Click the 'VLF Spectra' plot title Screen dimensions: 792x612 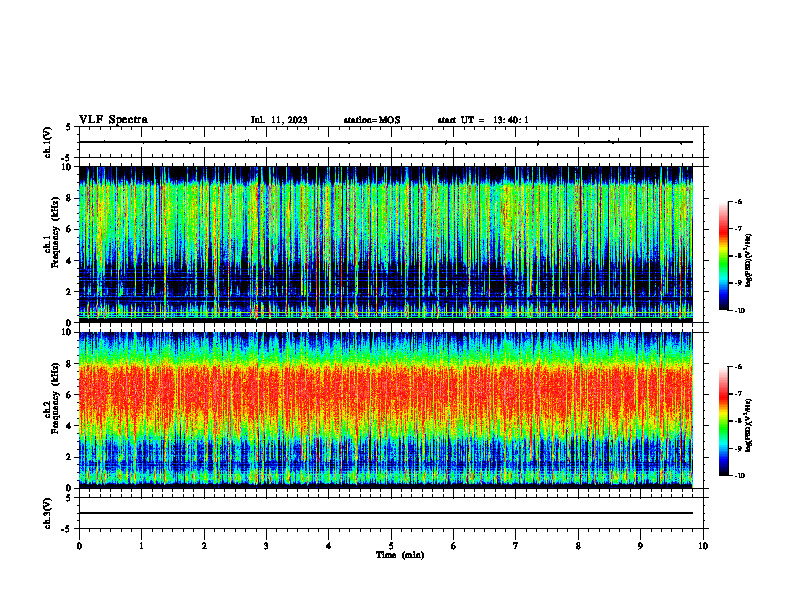[113, 120]
